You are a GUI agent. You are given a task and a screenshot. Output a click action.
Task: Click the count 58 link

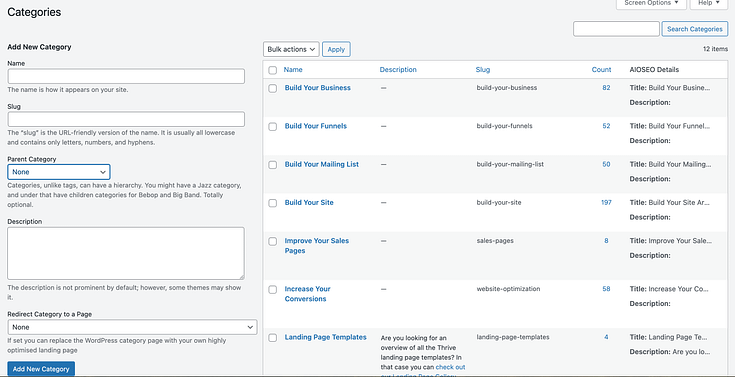(606, 289)
